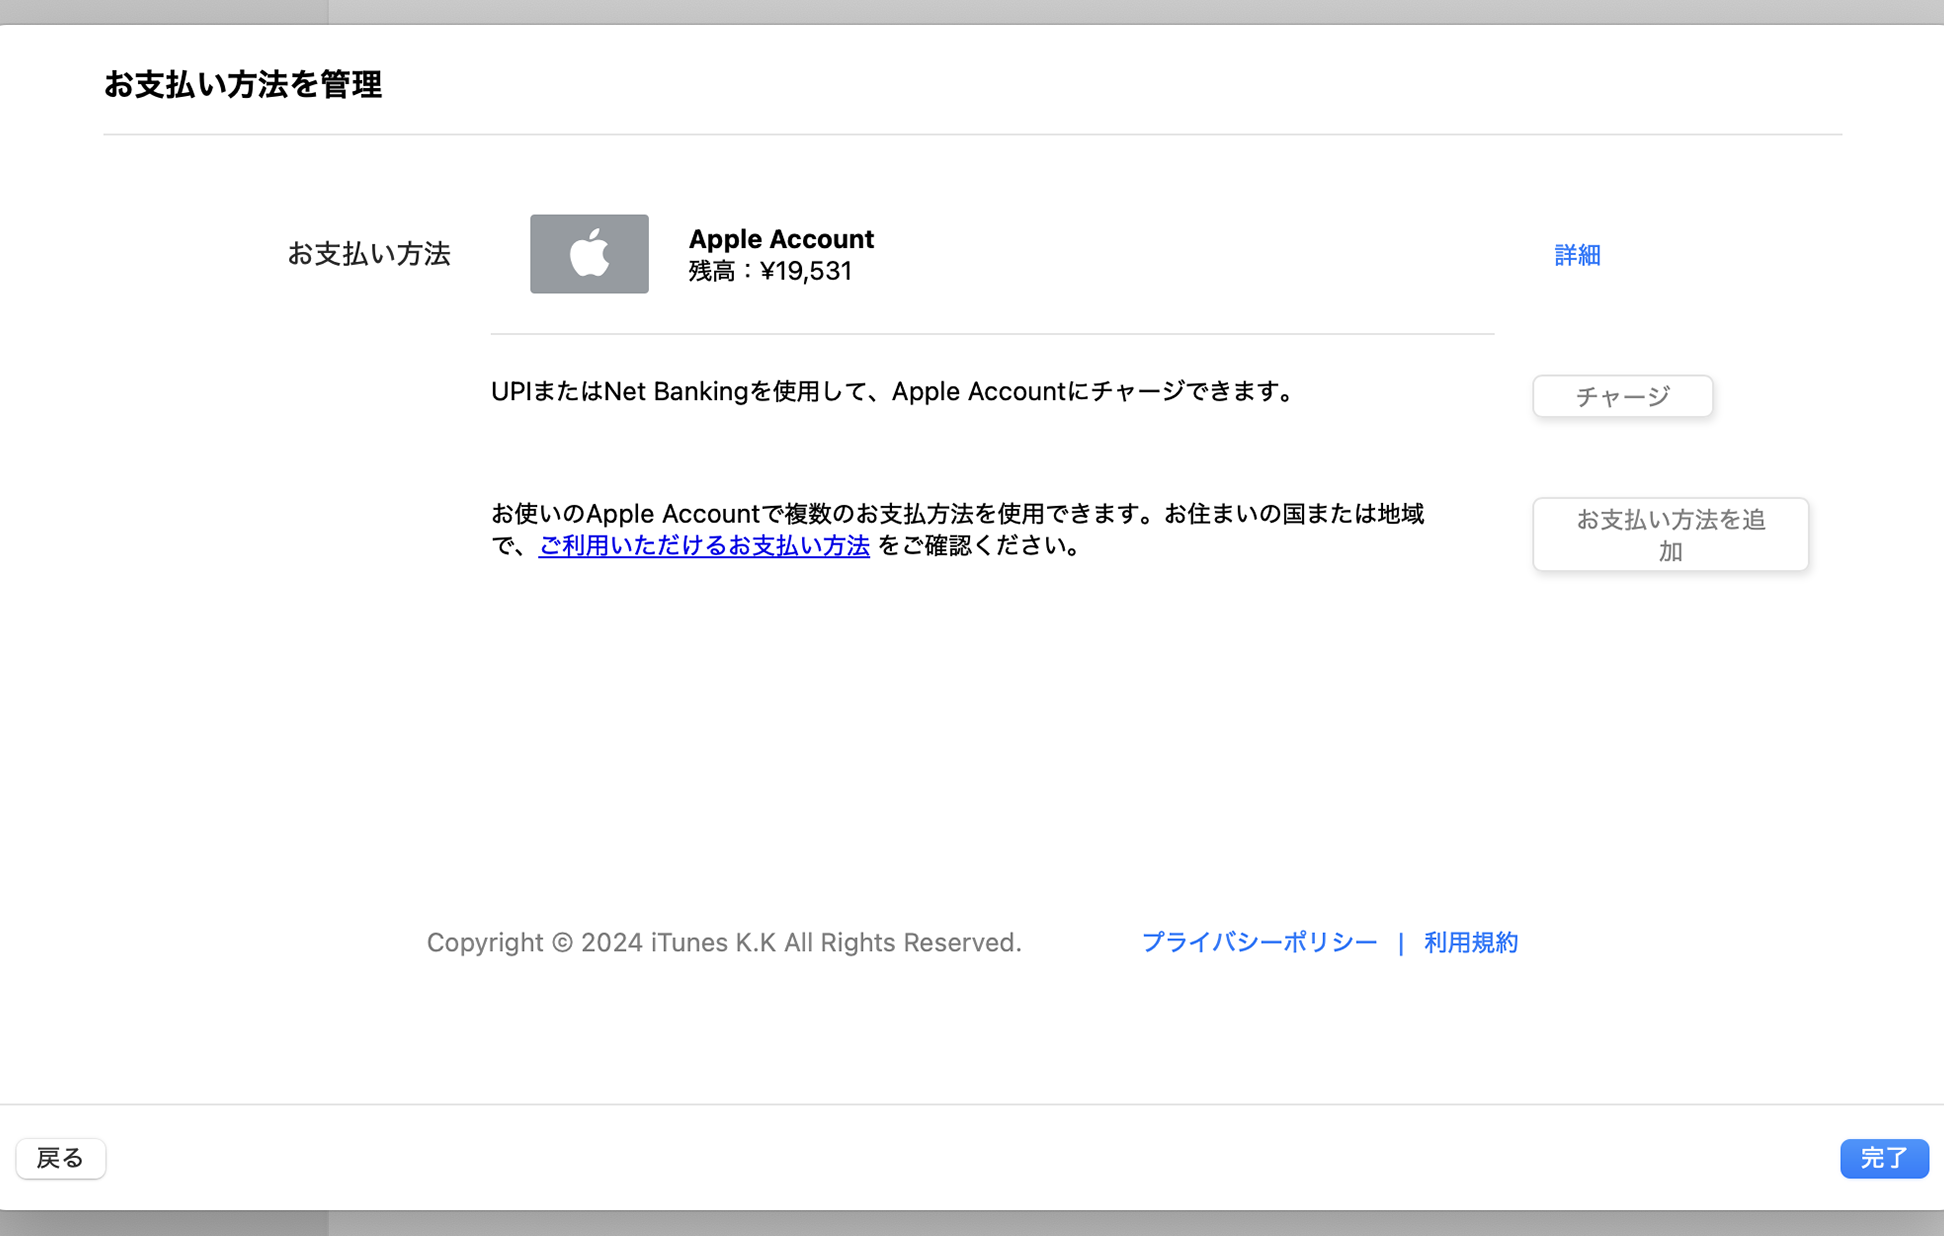The image size is (1944, 1236).
Task: Click the 戻る button
Action: tap(61, 1158)
